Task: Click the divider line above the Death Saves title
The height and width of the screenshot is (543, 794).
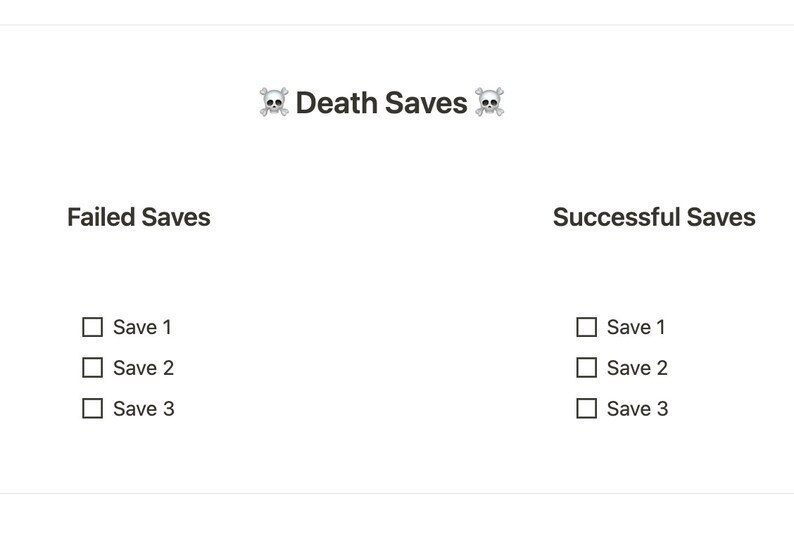Action: click(x=397, y=24)
